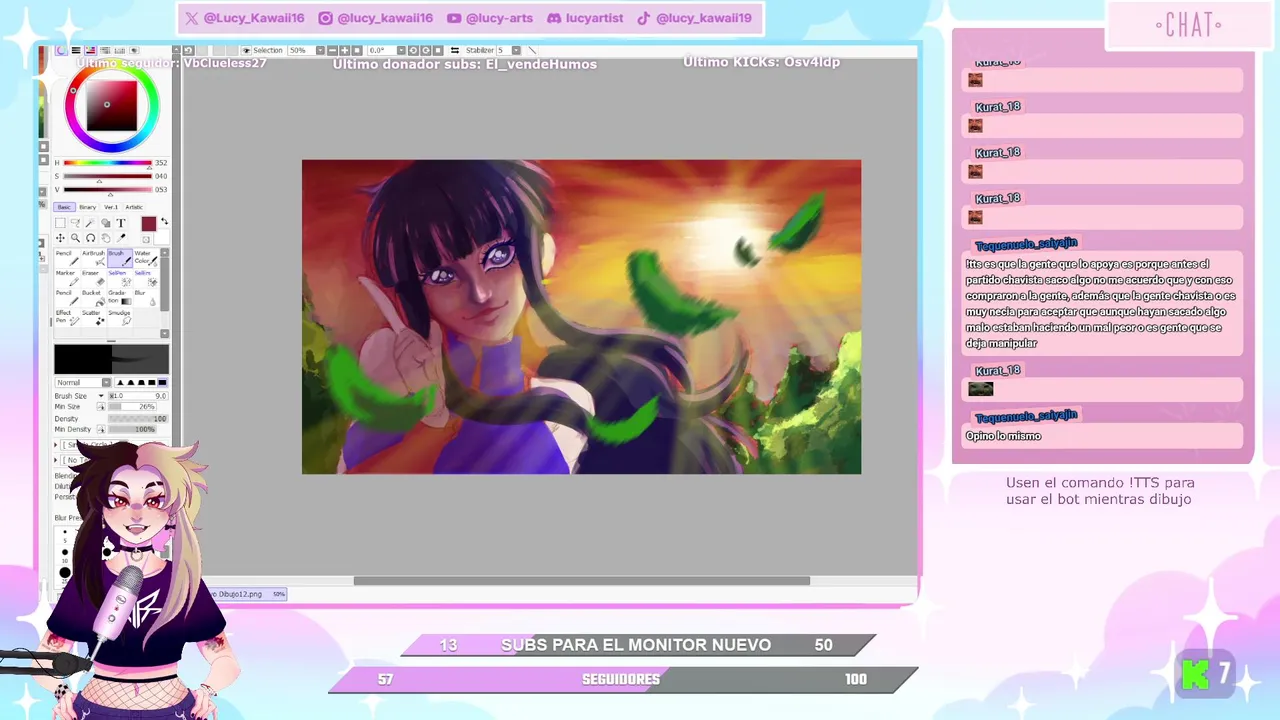Select the Dibujo12.png document tab

click(246, 594)
